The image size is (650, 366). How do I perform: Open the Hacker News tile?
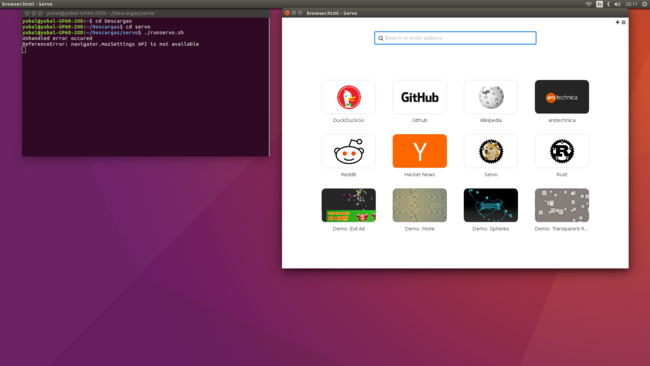click(x=420, y=151)
